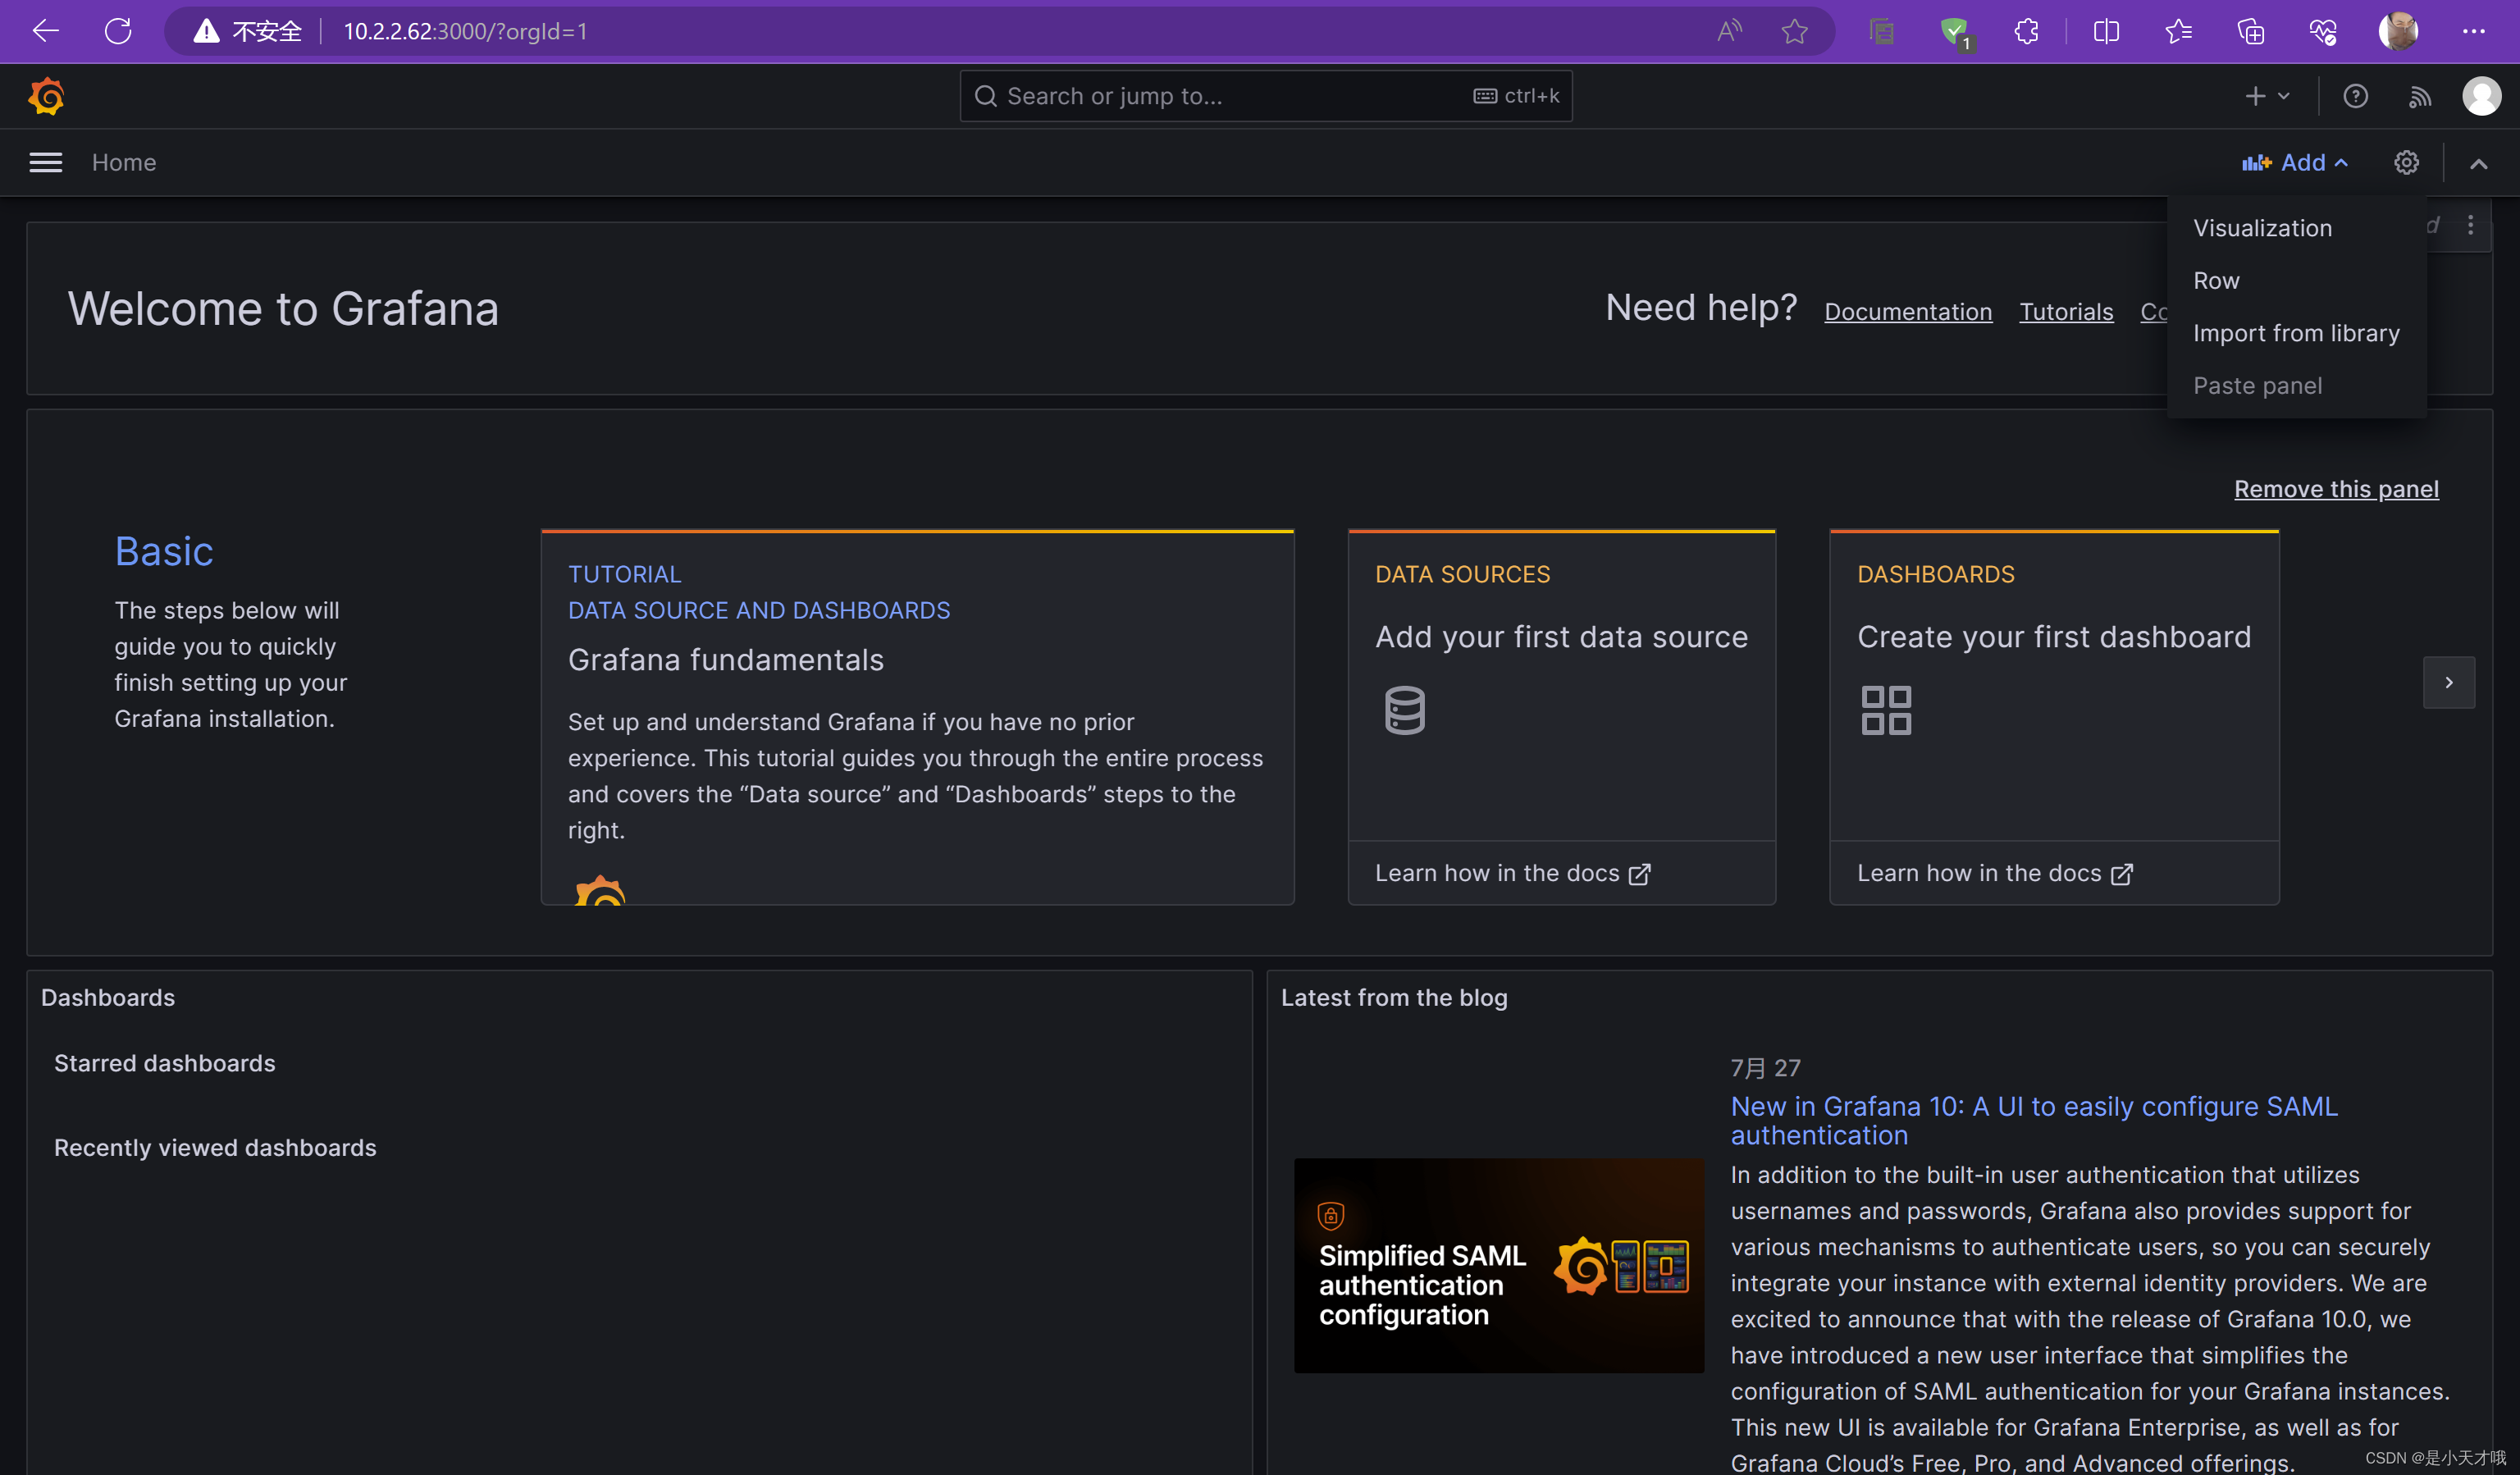The image size is (2520, 1475).
Task: Click the dashboard grid icon
Action: tap(1886, 710)
